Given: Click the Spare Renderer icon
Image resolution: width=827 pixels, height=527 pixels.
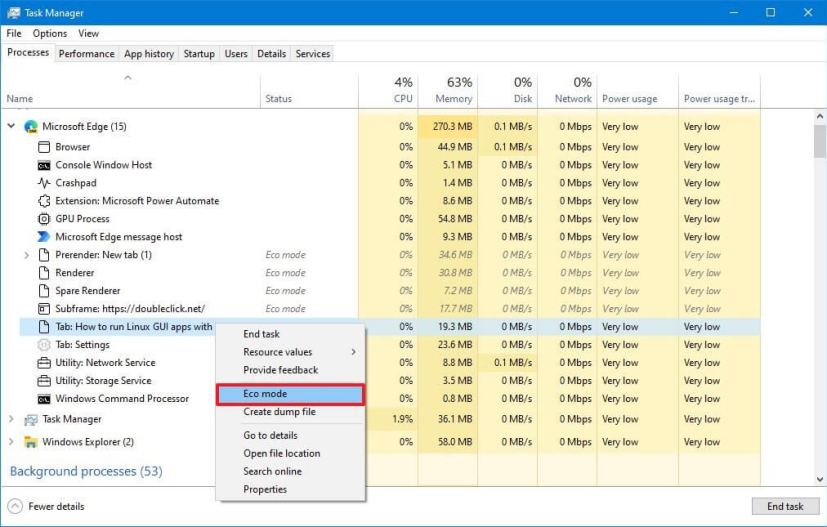Looking at the screenshot, I should click(44, 291).
